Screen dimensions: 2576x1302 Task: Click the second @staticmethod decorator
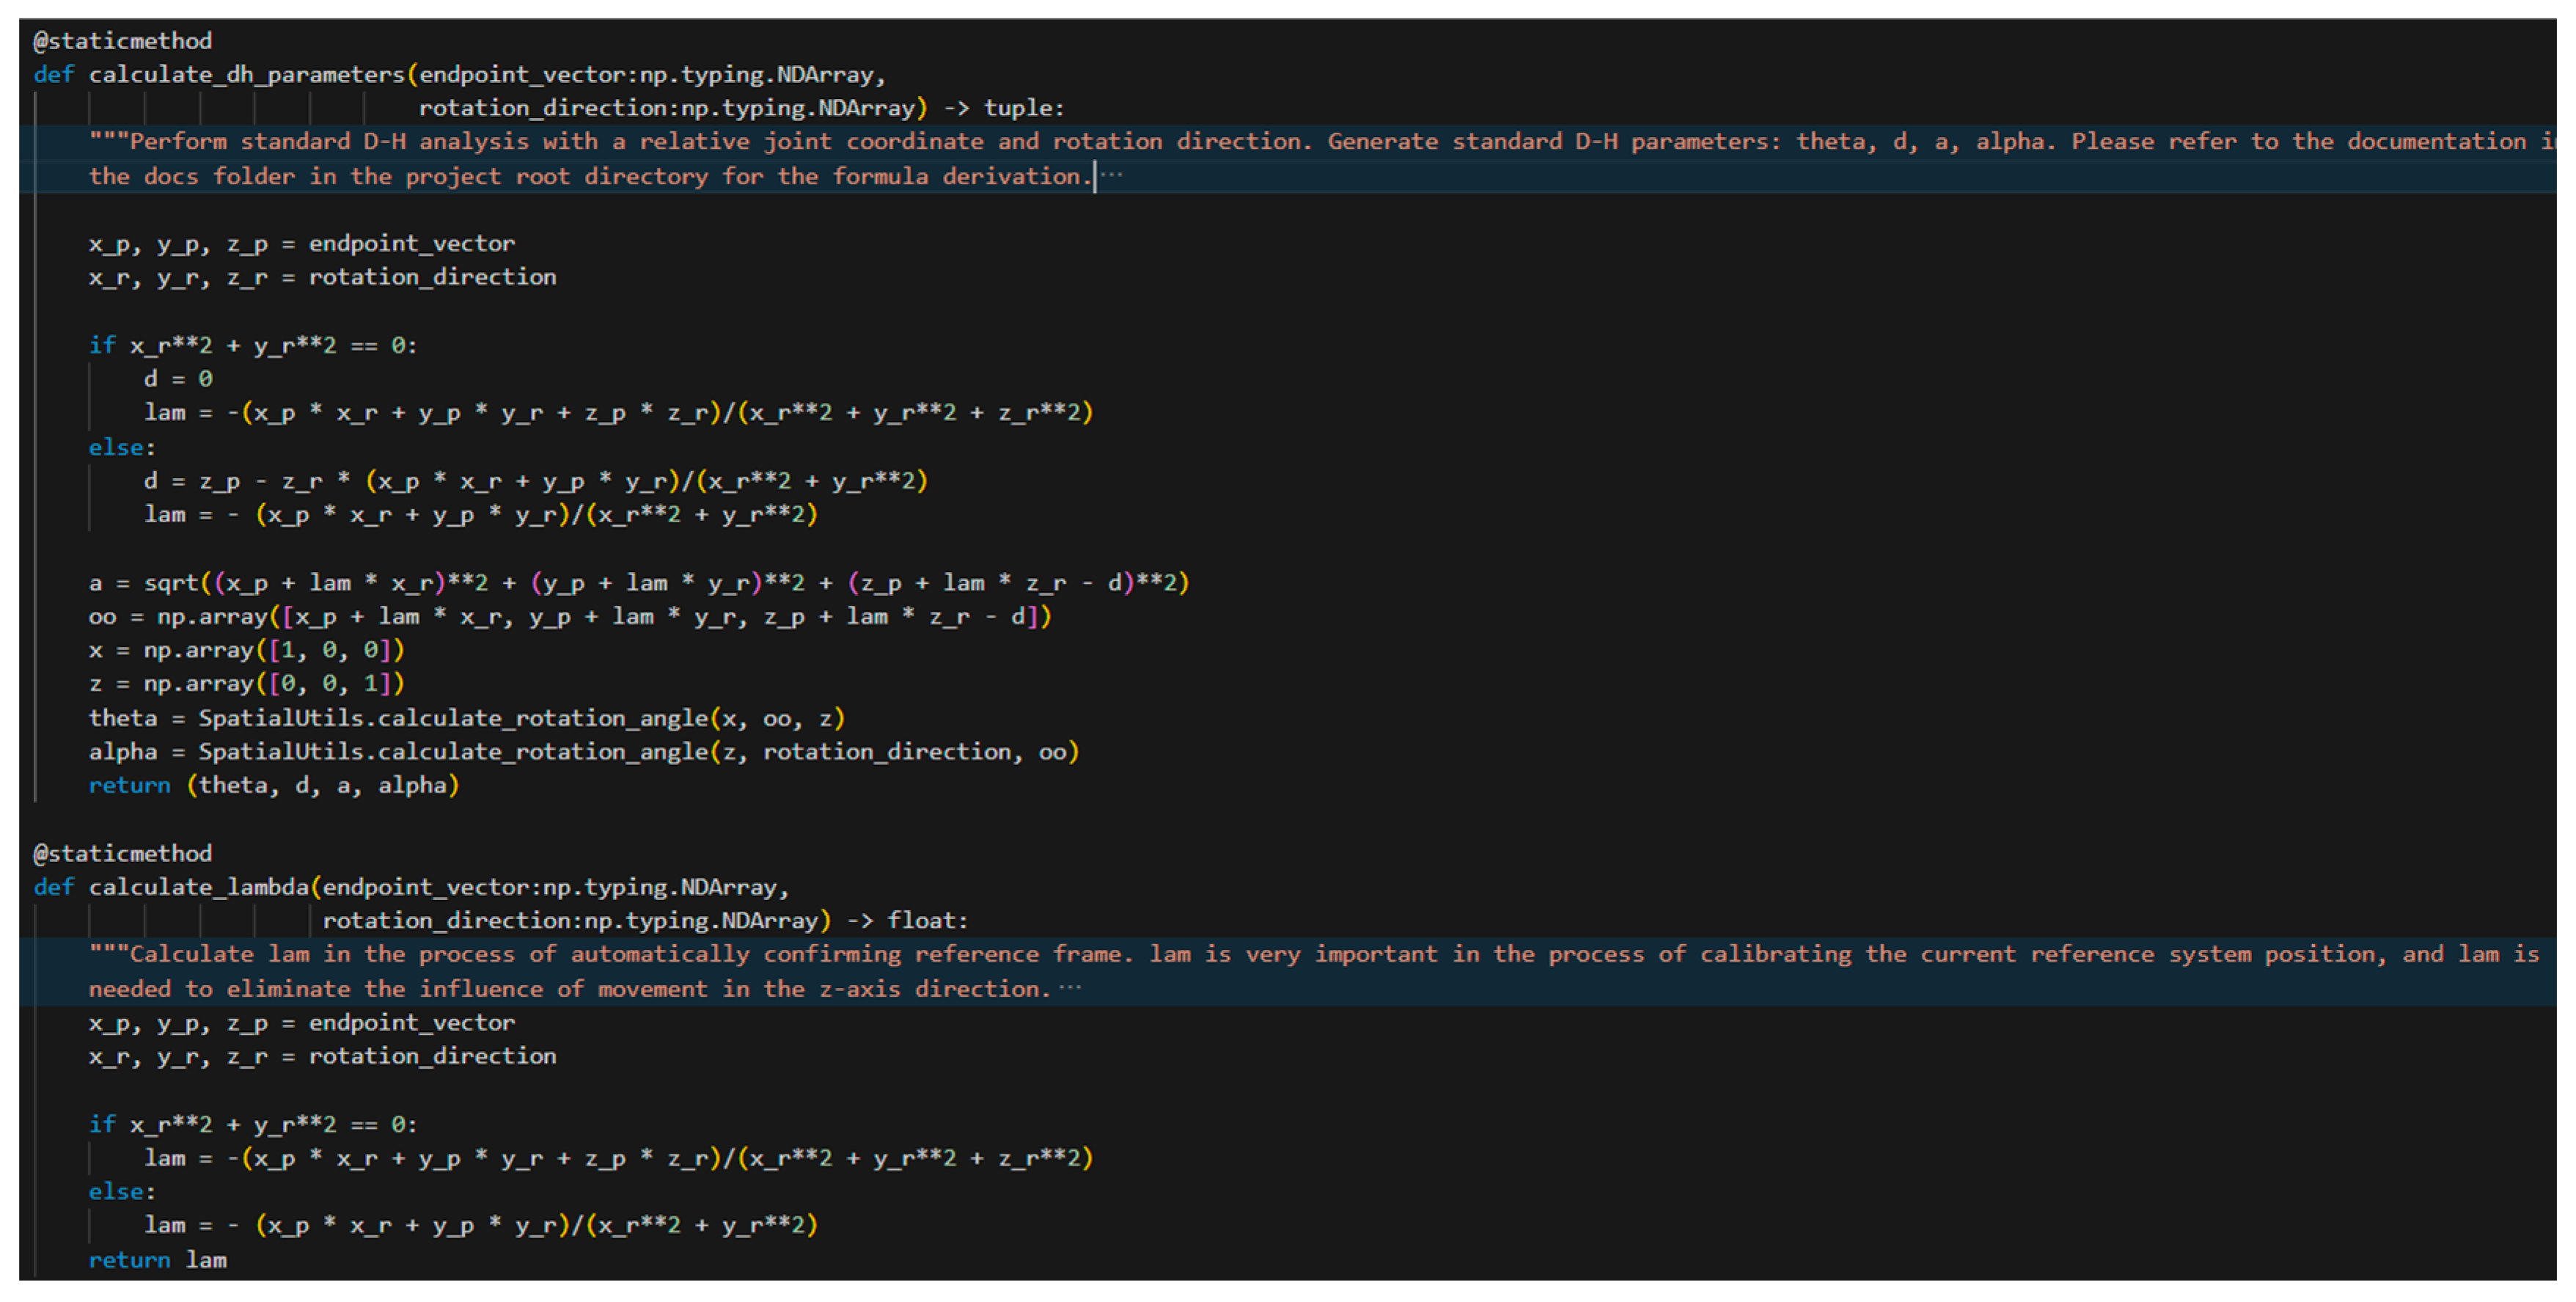tap(123, 853)
